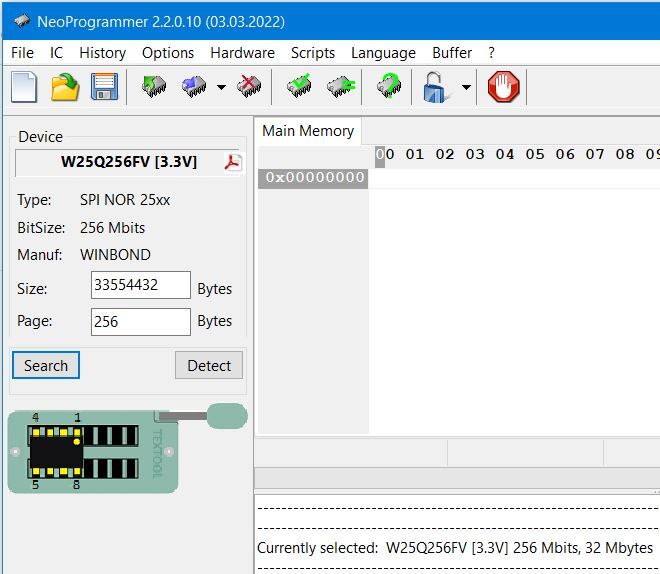Click the Currently selected log line

[455, 548]
